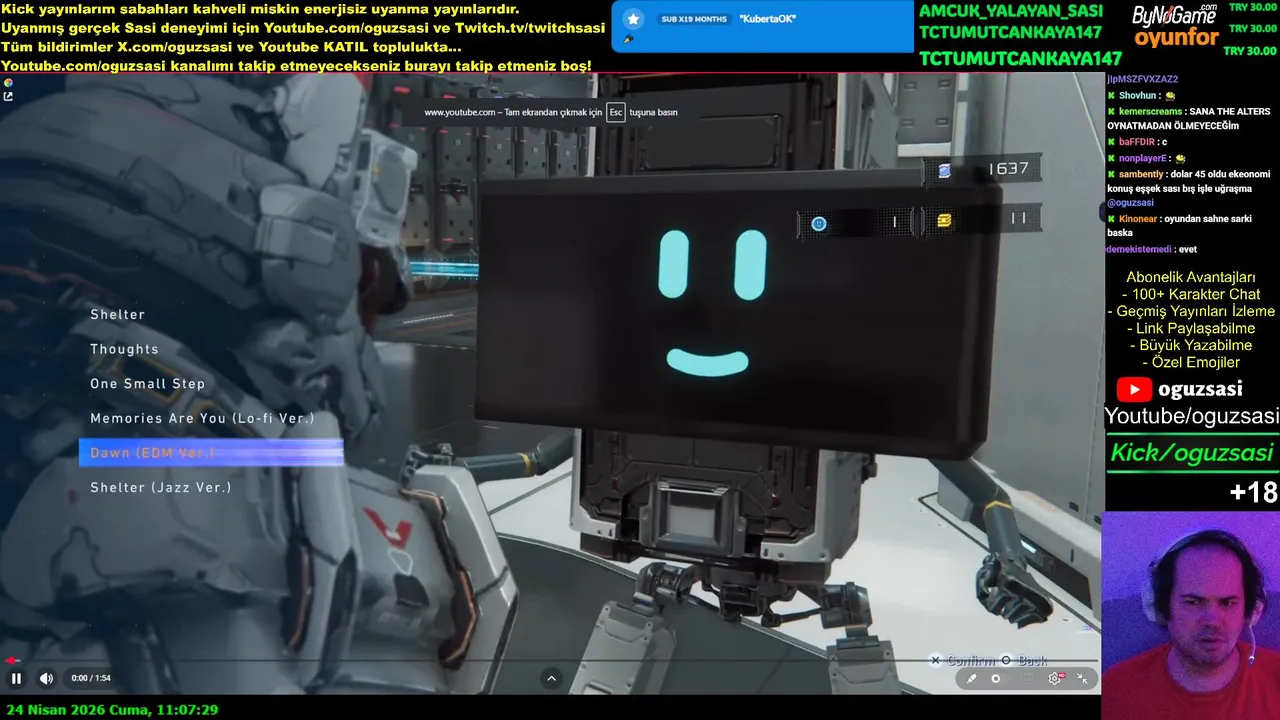1280x720 pixels.
Task: Click the ByNoGame logo
Action: tap(1174, 15)
